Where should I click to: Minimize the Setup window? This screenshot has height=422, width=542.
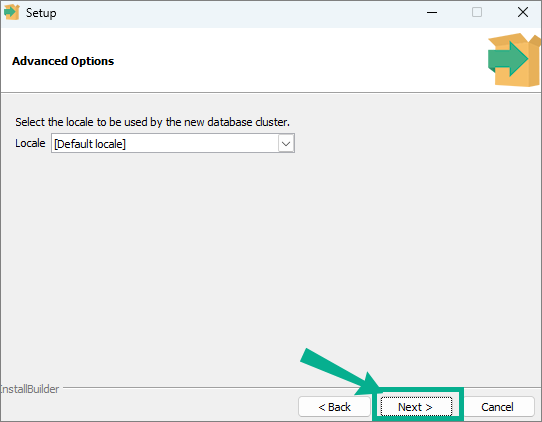pos(432,13)
